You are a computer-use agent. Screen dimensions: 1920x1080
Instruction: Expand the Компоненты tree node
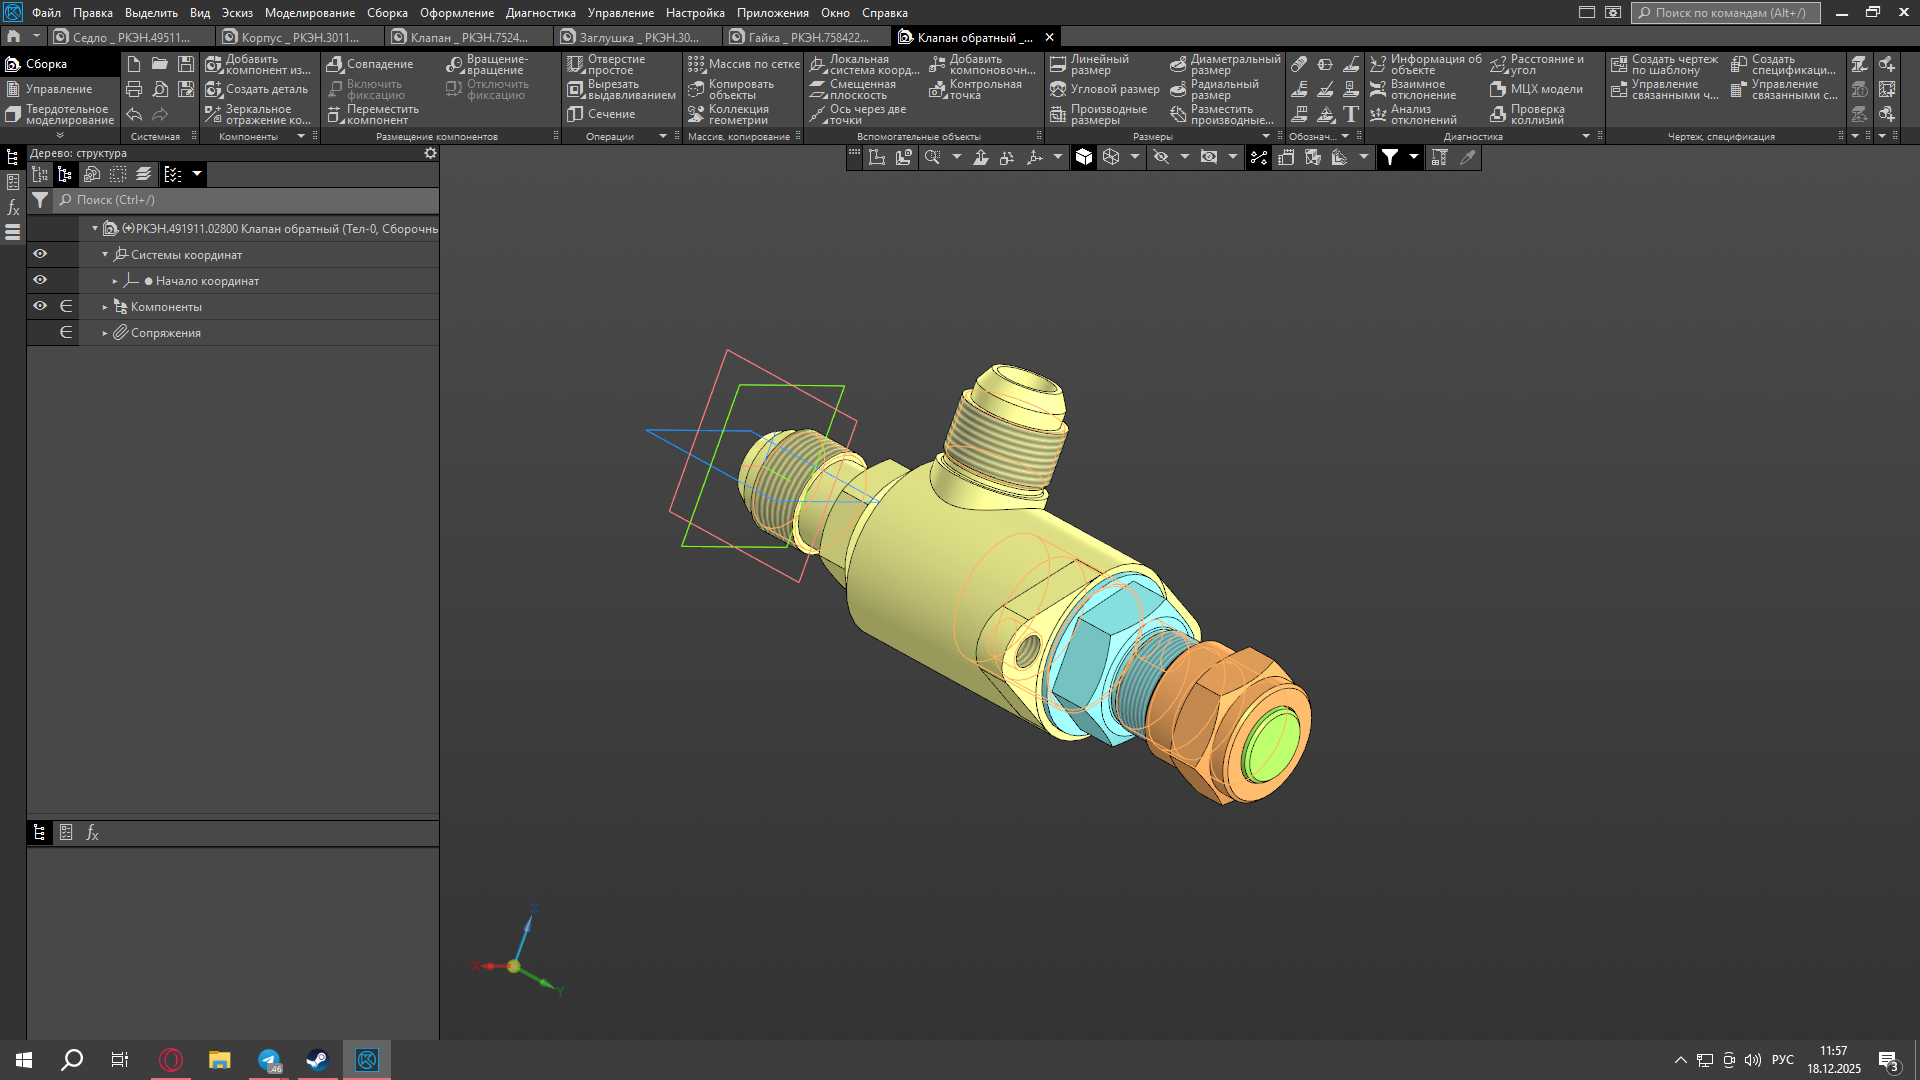[x=105, y=307]
